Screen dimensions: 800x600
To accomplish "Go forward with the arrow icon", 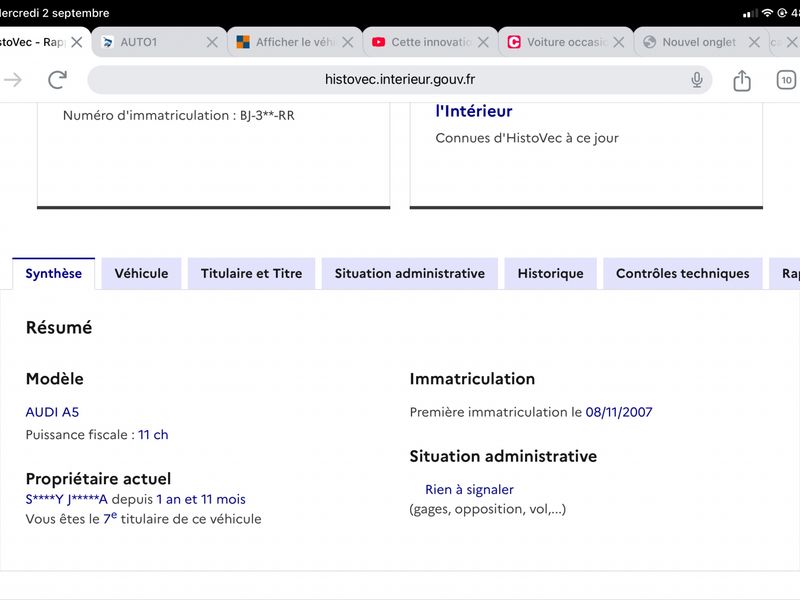I will [x=13, y=80].
